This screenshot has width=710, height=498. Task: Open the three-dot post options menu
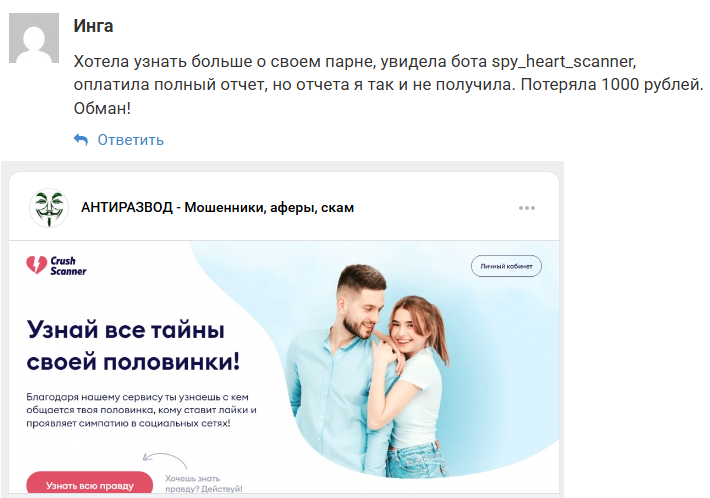(x=527, y=208)
